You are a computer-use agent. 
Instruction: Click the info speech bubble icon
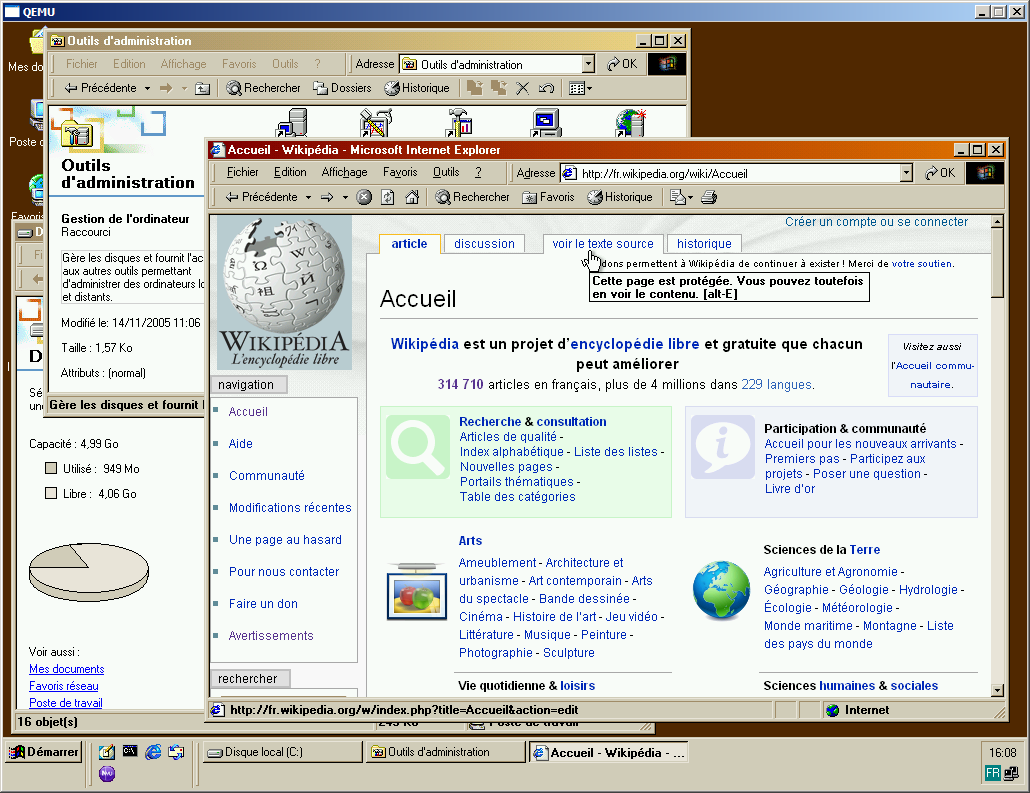[723, 447]
